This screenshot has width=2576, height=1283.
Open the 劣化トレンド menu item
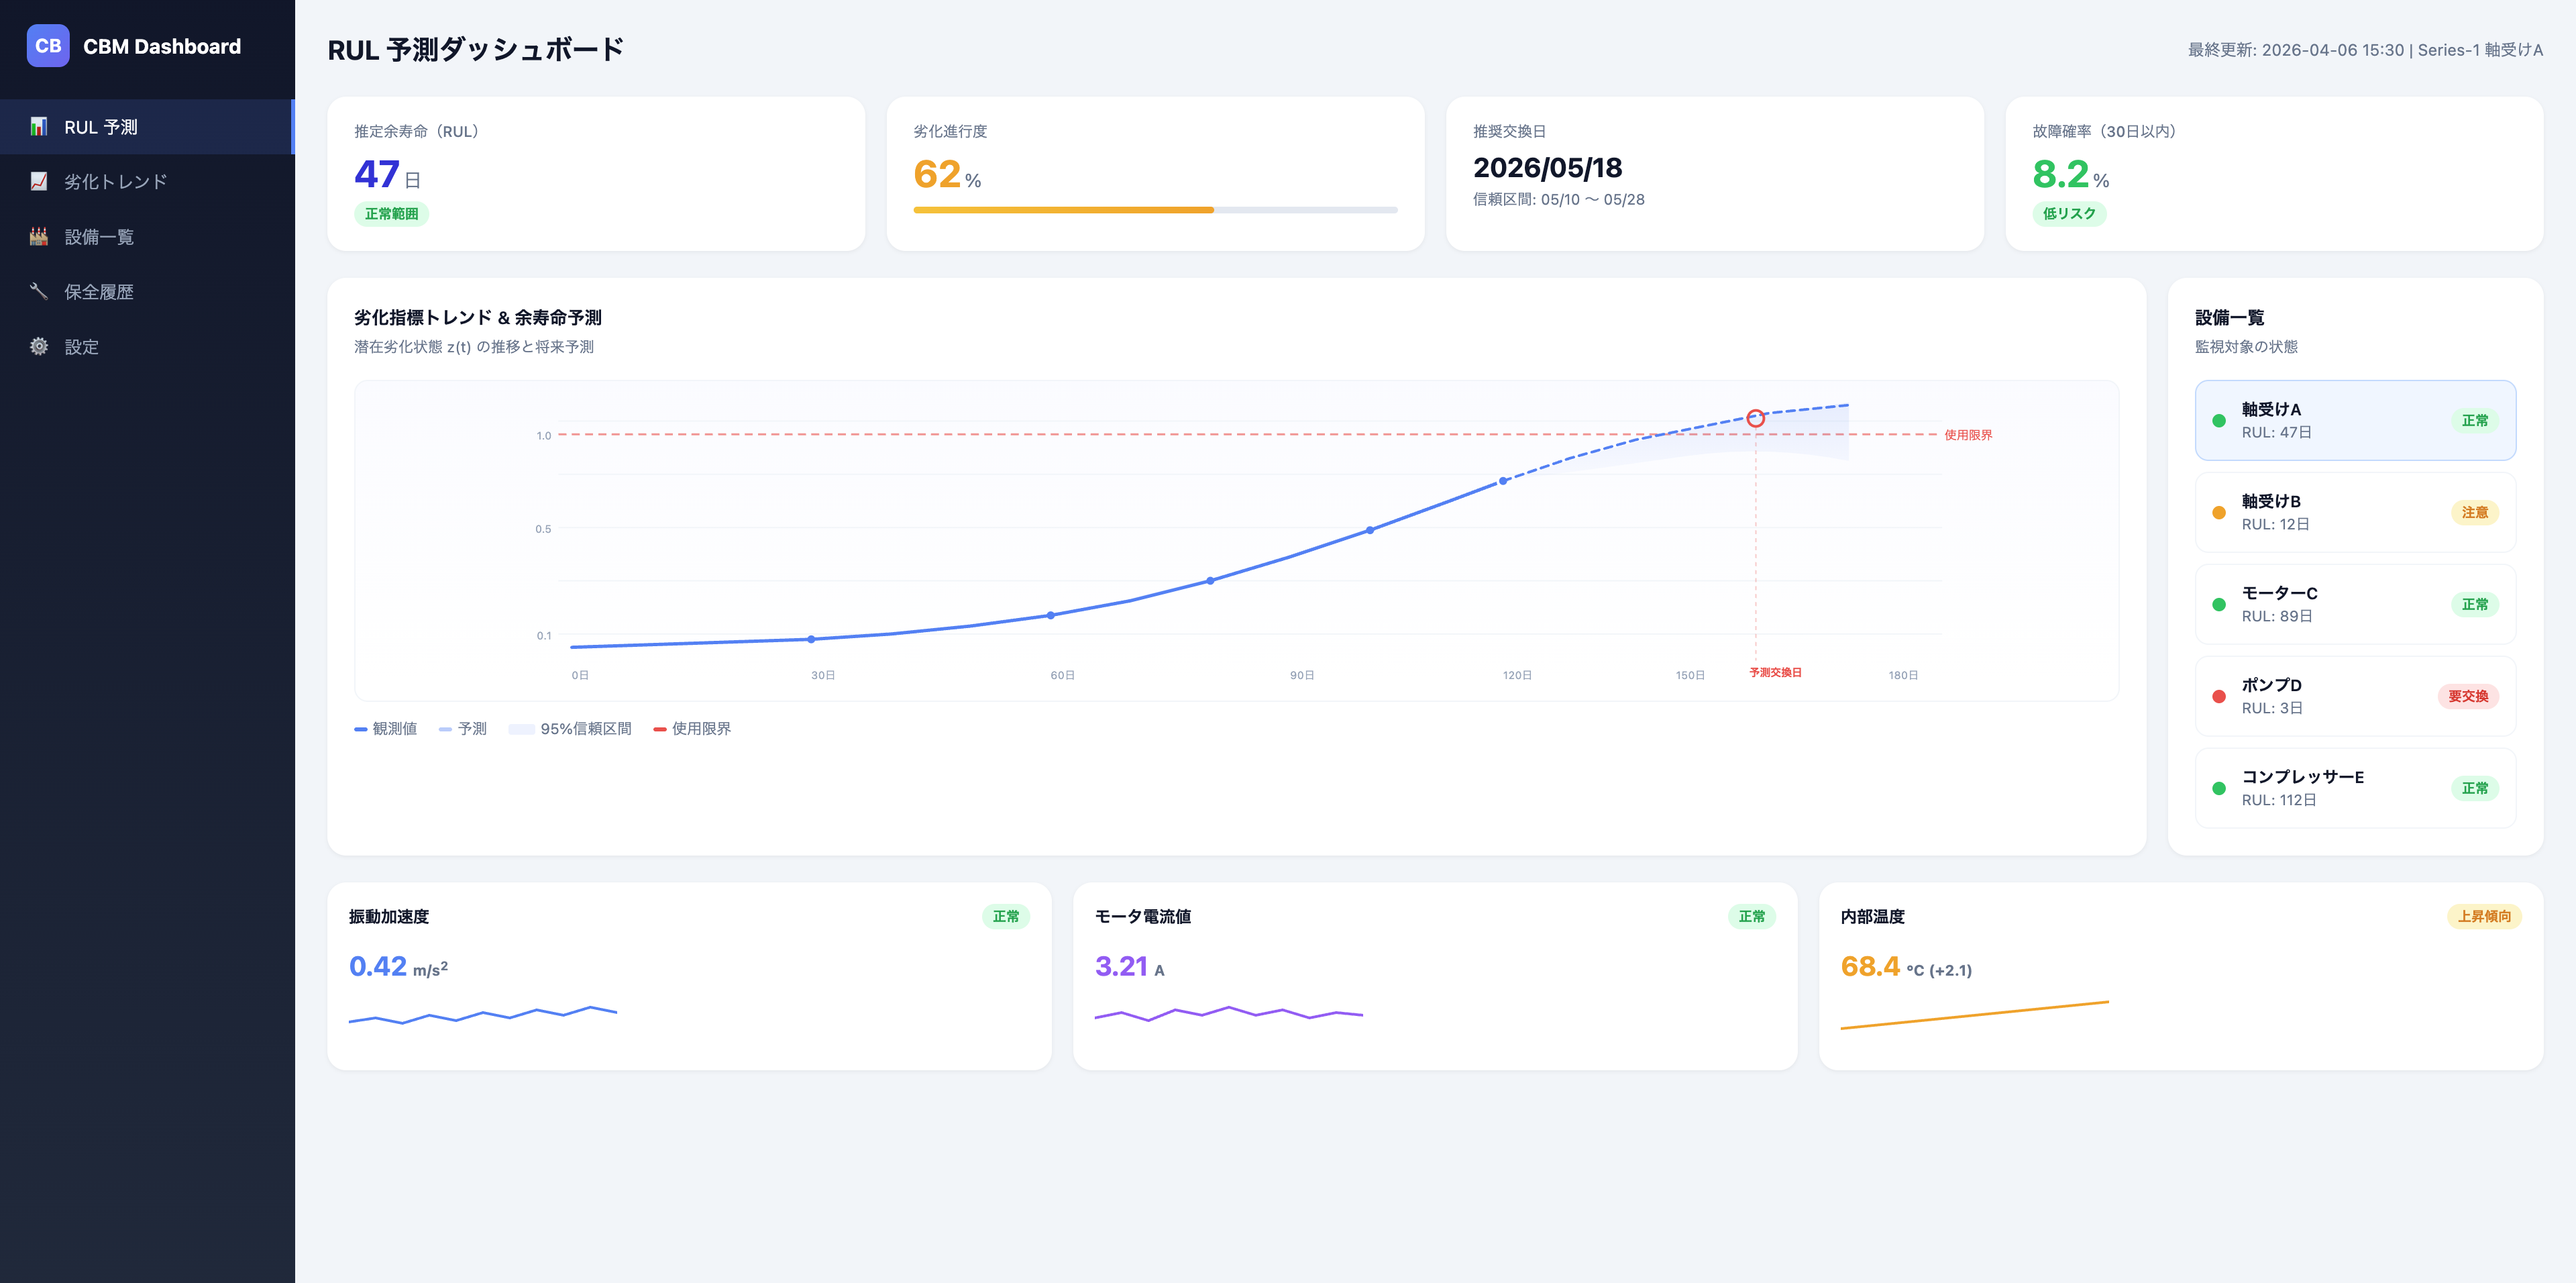tap(115, 182)
